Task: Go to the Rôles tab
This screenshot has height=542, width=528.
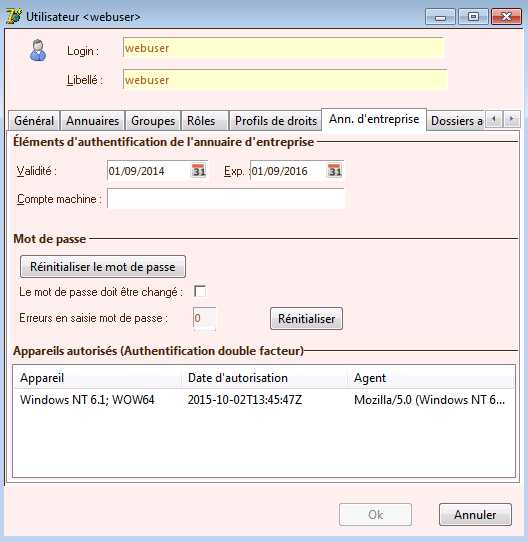Action: tap(205, 121)
